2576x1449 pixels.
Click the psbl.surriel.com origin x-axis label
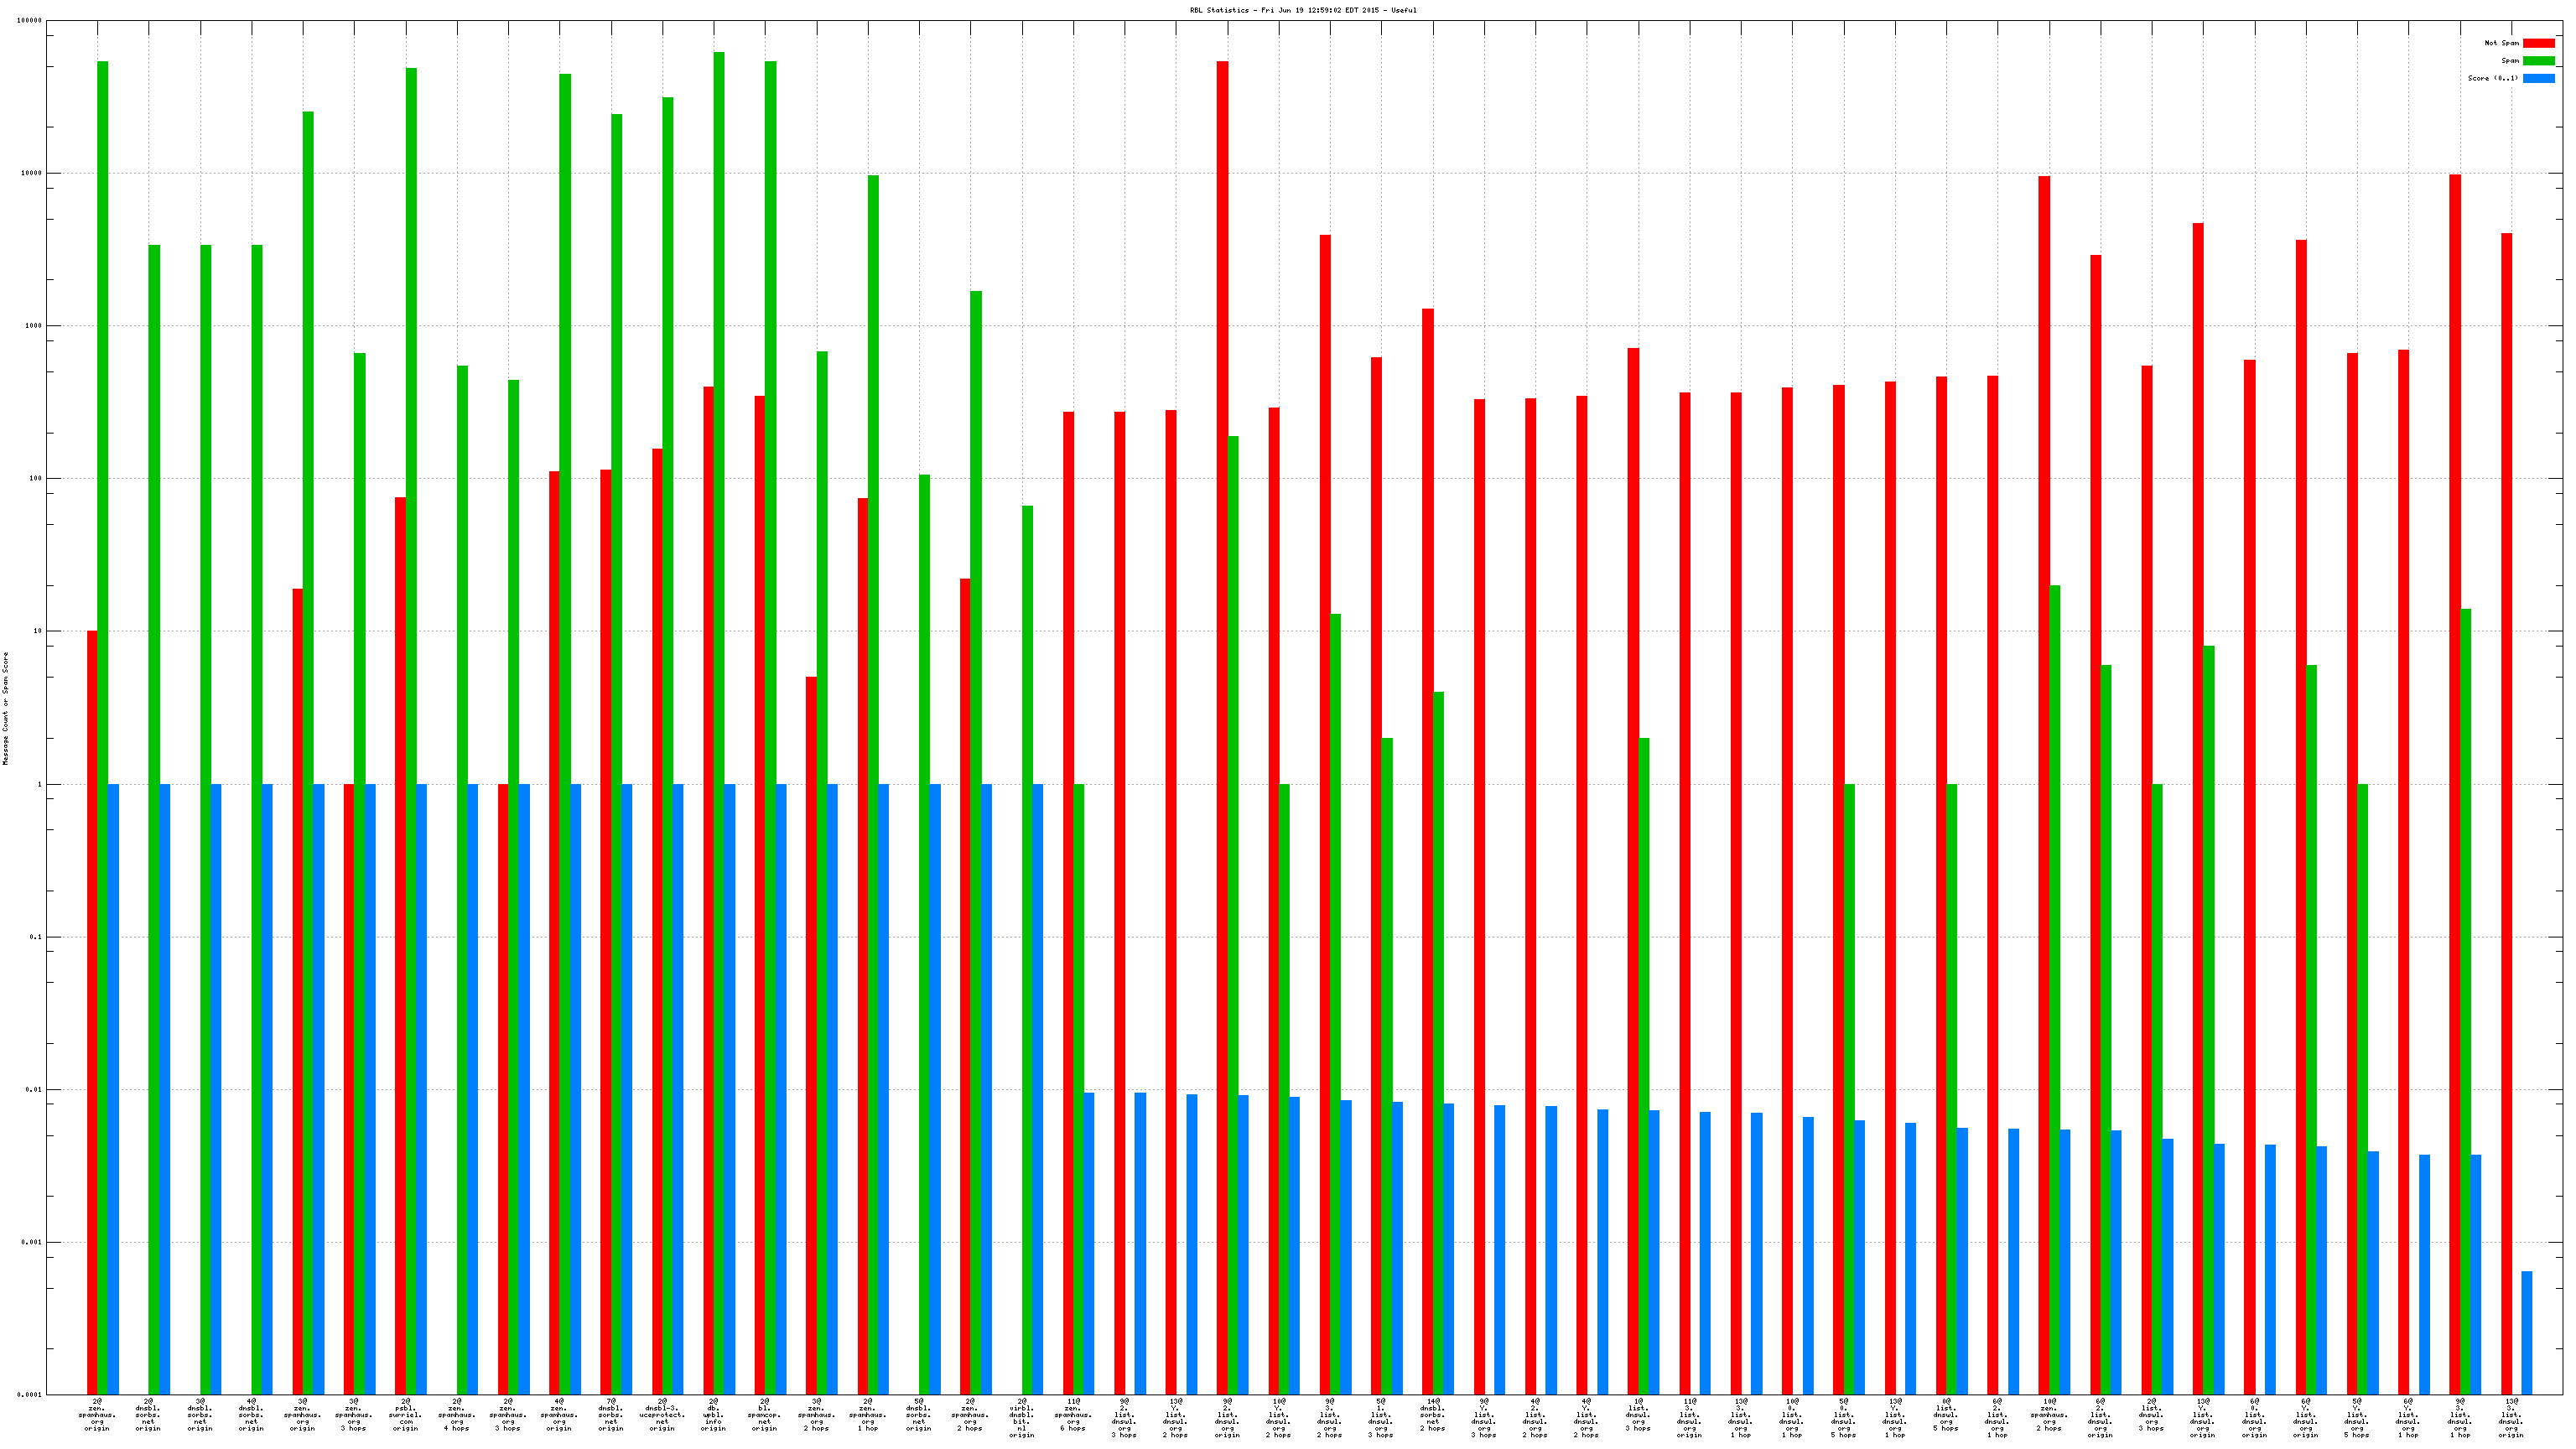pos(405,1415)
